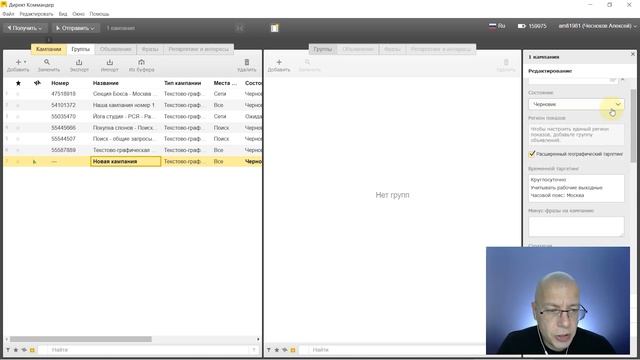Viewport: 640px width, 360px height.
Task: Click the Импорт icon in campaigns toolbar
Action: tap(109, 62)
